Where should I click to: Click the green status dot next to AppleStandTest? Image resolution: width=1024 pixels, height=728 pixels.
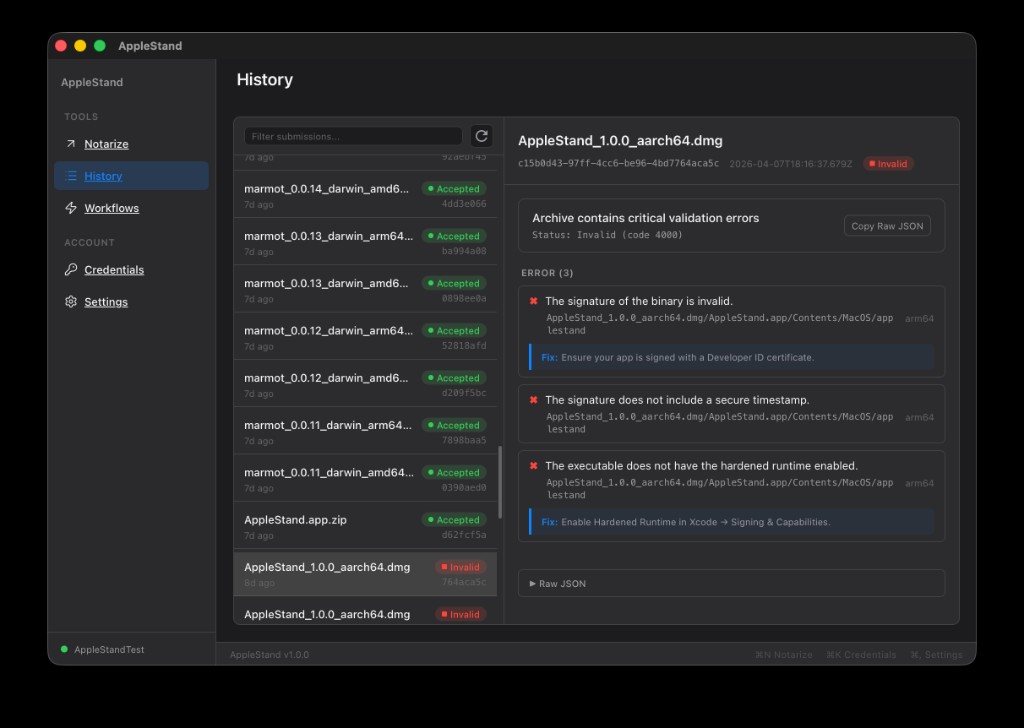pos(62,648)
